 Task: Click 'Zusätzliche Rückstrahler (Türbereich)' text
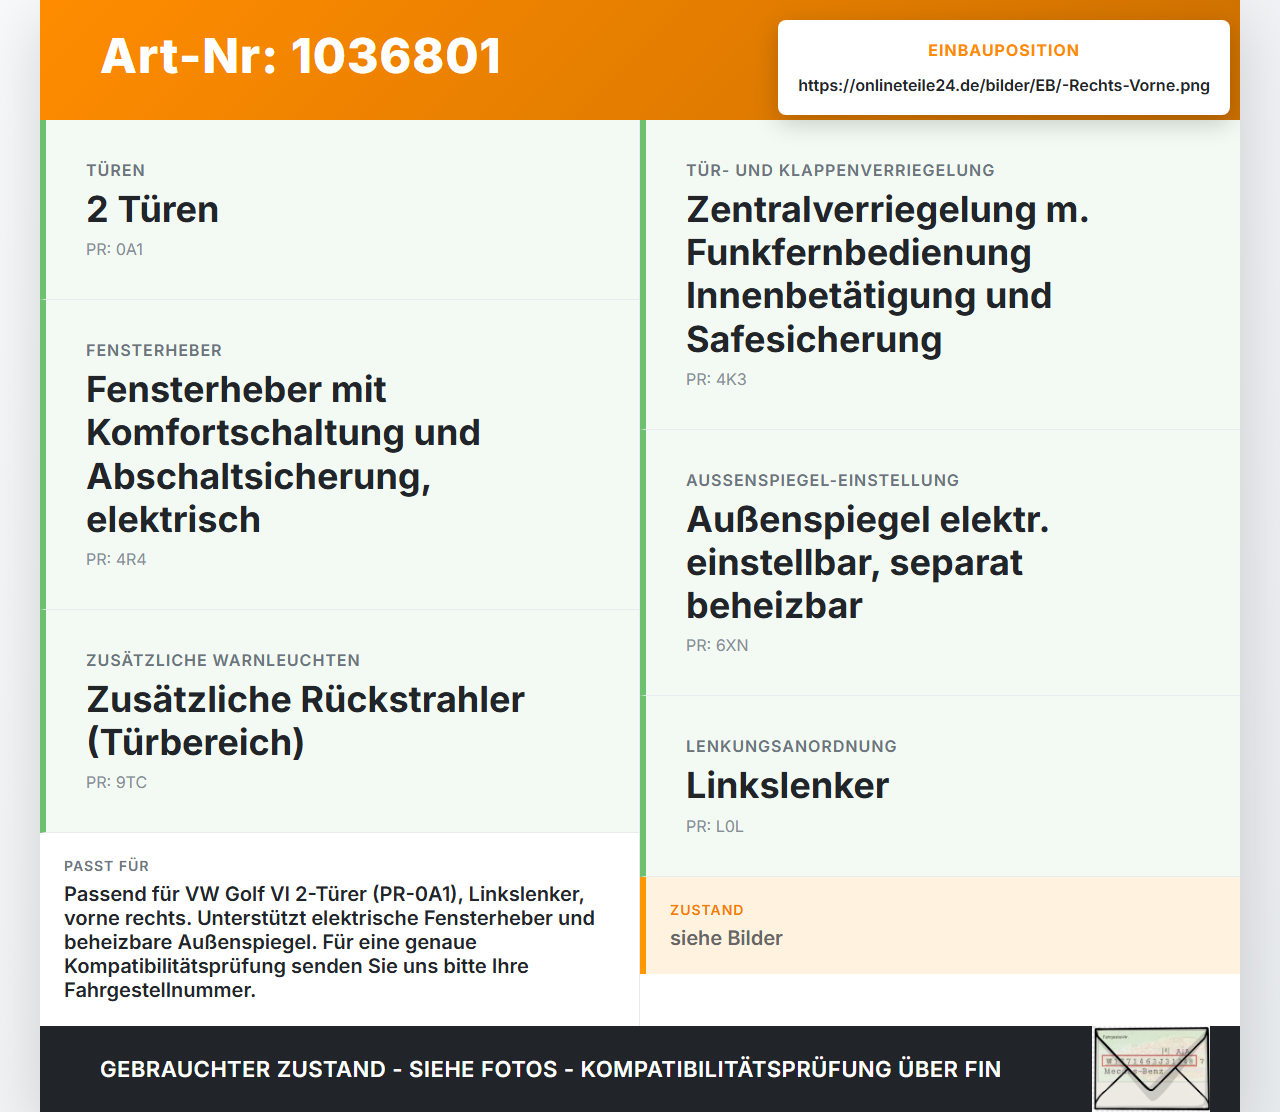pyautogui.click(x=305, y=721)
